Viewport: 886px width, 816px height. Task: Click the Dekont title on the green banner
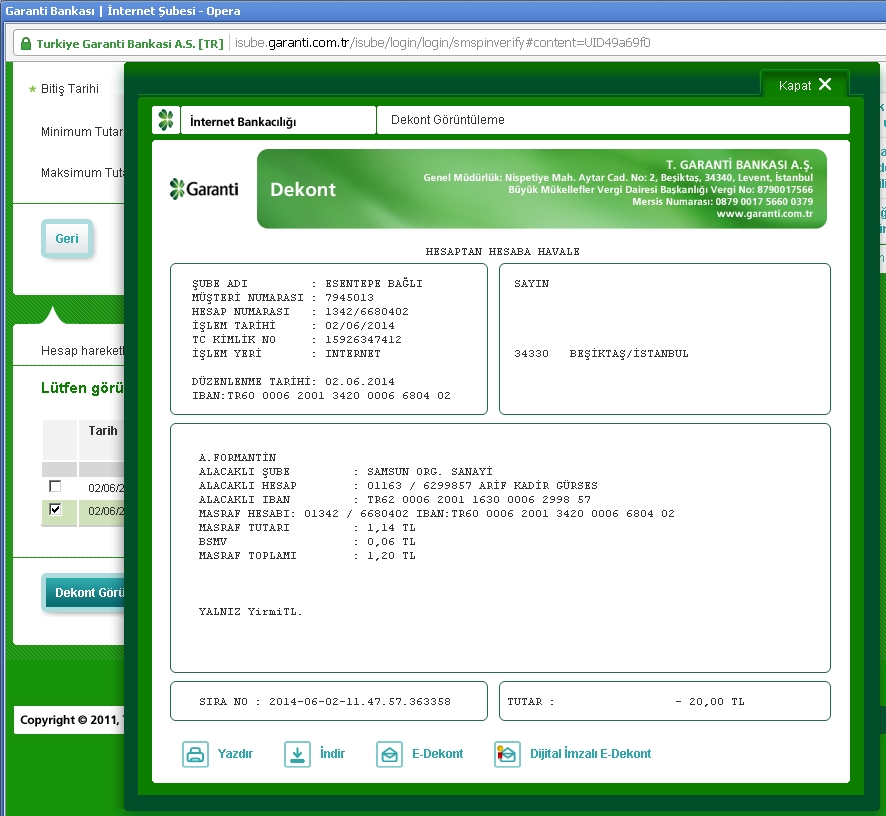tap(303, 189)
